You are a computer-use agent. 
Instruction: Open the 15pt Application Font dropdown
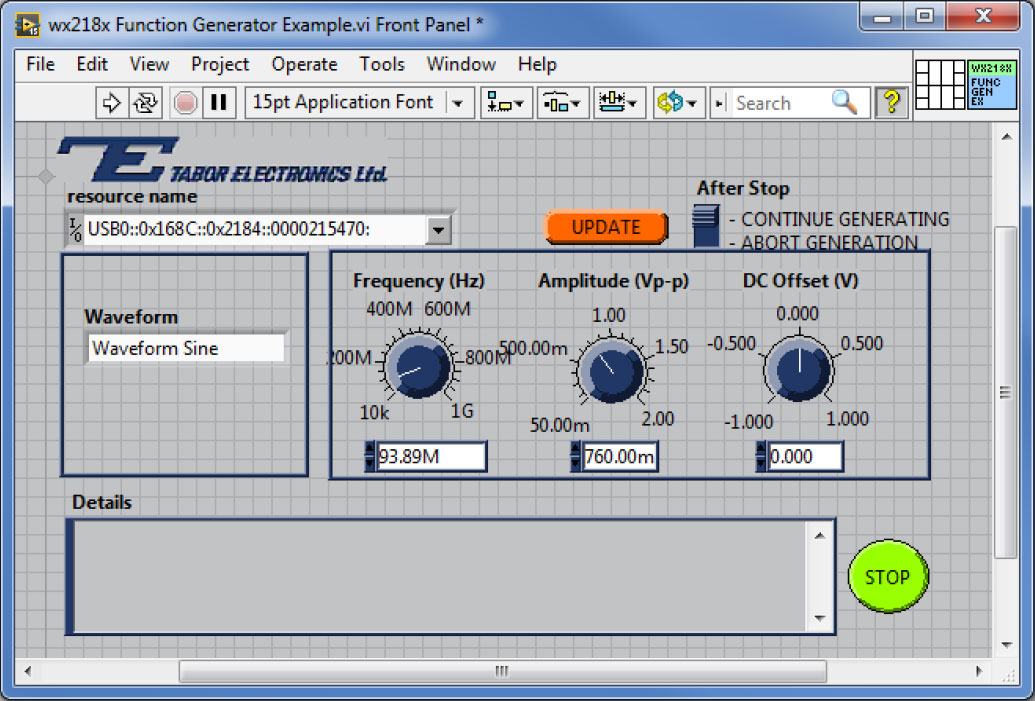[x=458, y=102]
